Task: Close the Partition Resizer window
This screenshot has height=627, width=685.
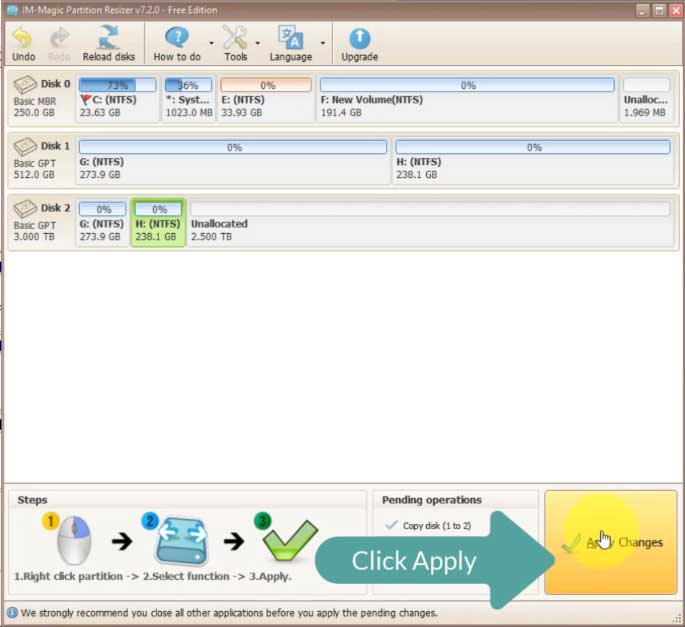Action: click(x=676, y=10)
